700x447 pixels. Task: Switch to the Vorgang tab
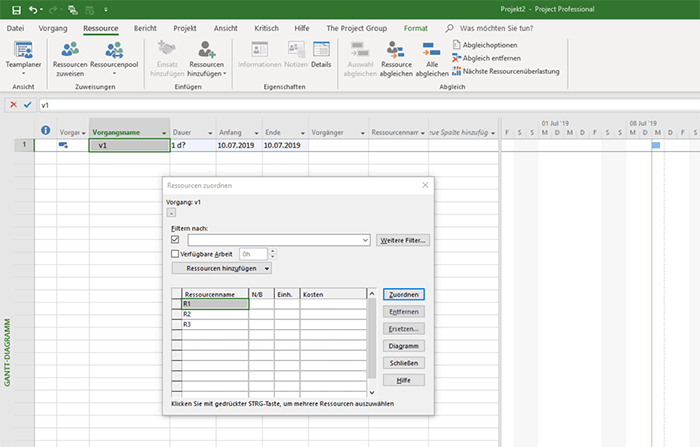[x=53, y=29]
